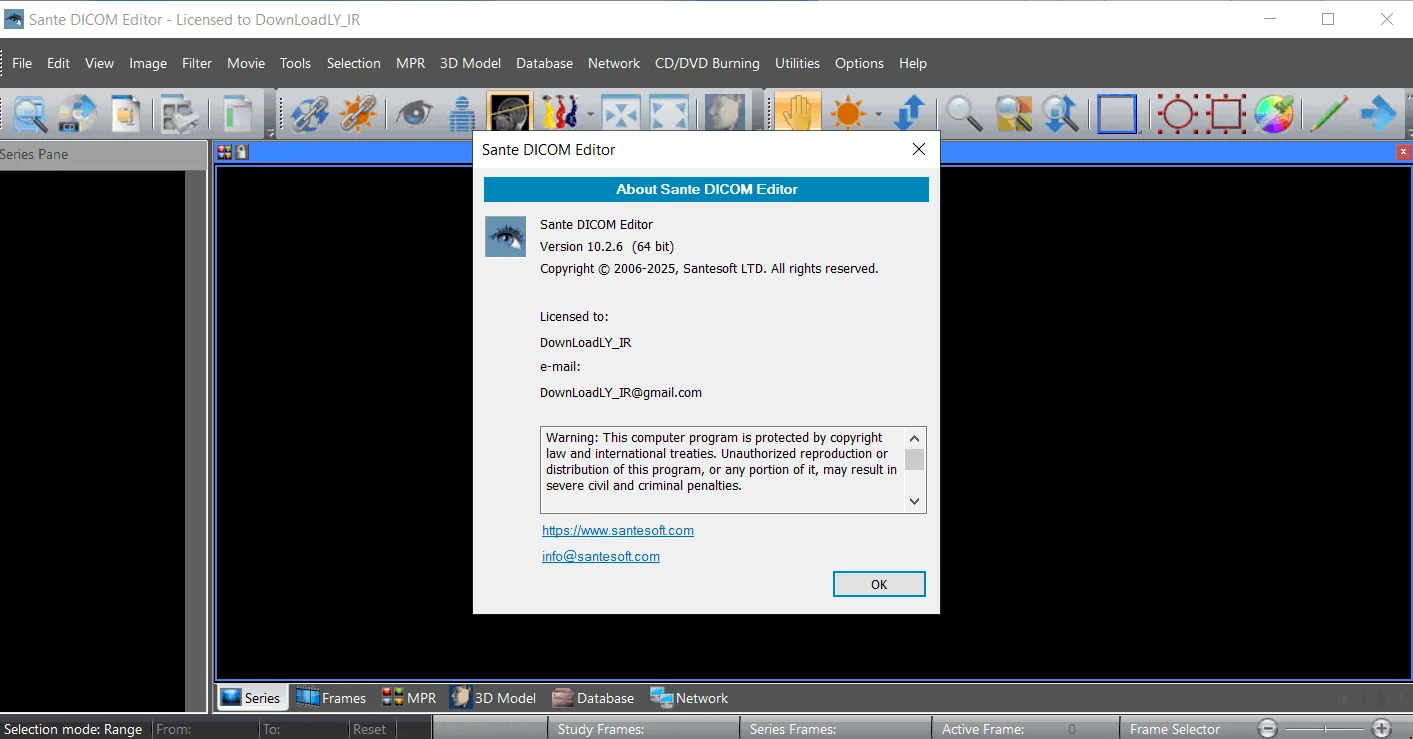Click the blue right arrow icon
The width and height of the screenshot is (1413, 739).
[1378, 113]
